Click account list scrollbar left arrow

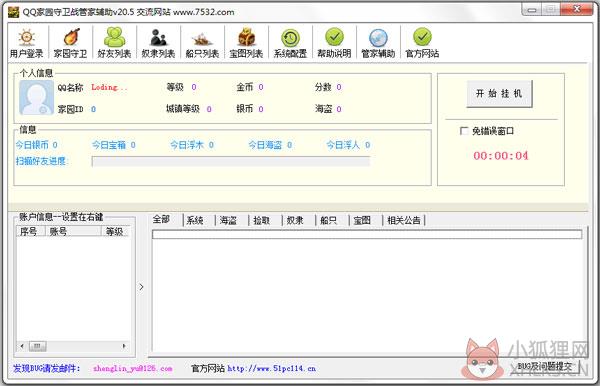(22, 346)
